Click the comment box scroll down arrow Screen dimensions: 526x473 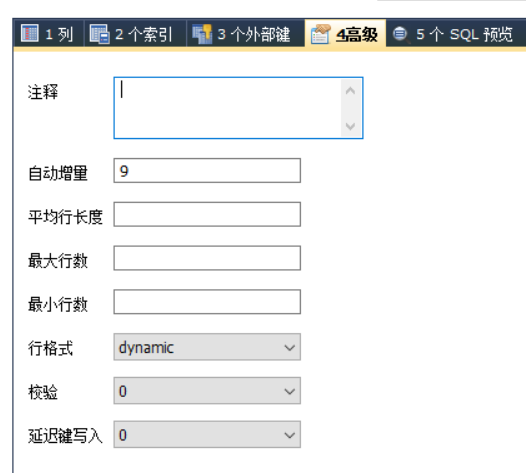point(351,126)
